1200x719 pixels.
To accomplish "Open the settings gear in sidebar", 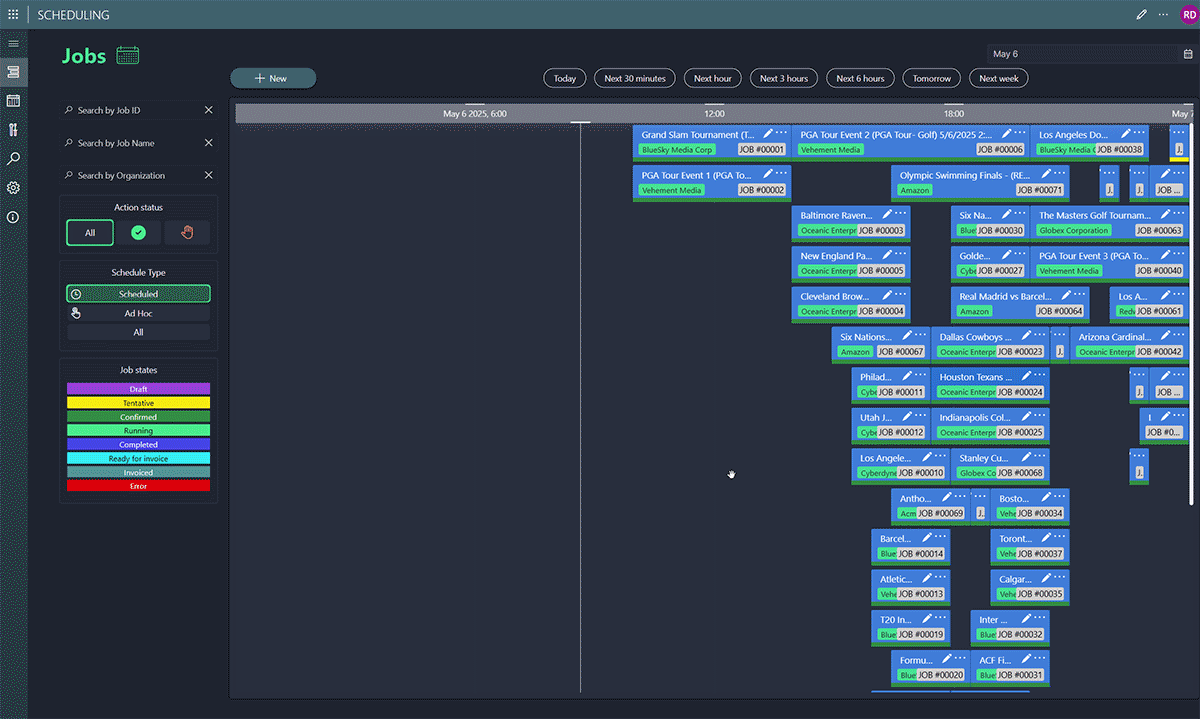I will [x=13, y=188].
